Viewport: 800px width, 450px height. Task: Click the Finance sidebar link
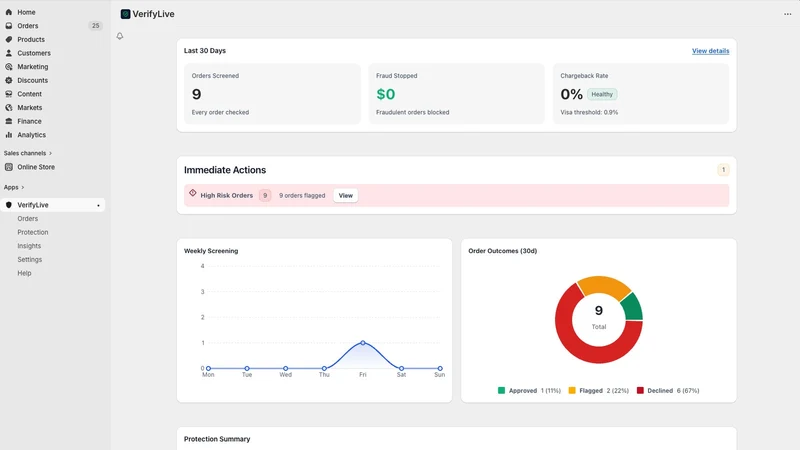pos(29,121)
